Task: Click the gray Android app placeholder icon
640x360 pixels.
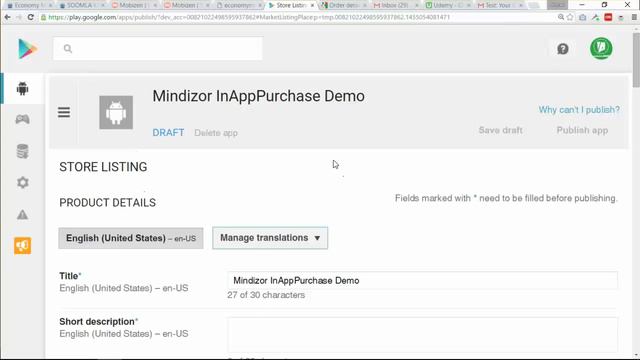Action: click(116, 112)
